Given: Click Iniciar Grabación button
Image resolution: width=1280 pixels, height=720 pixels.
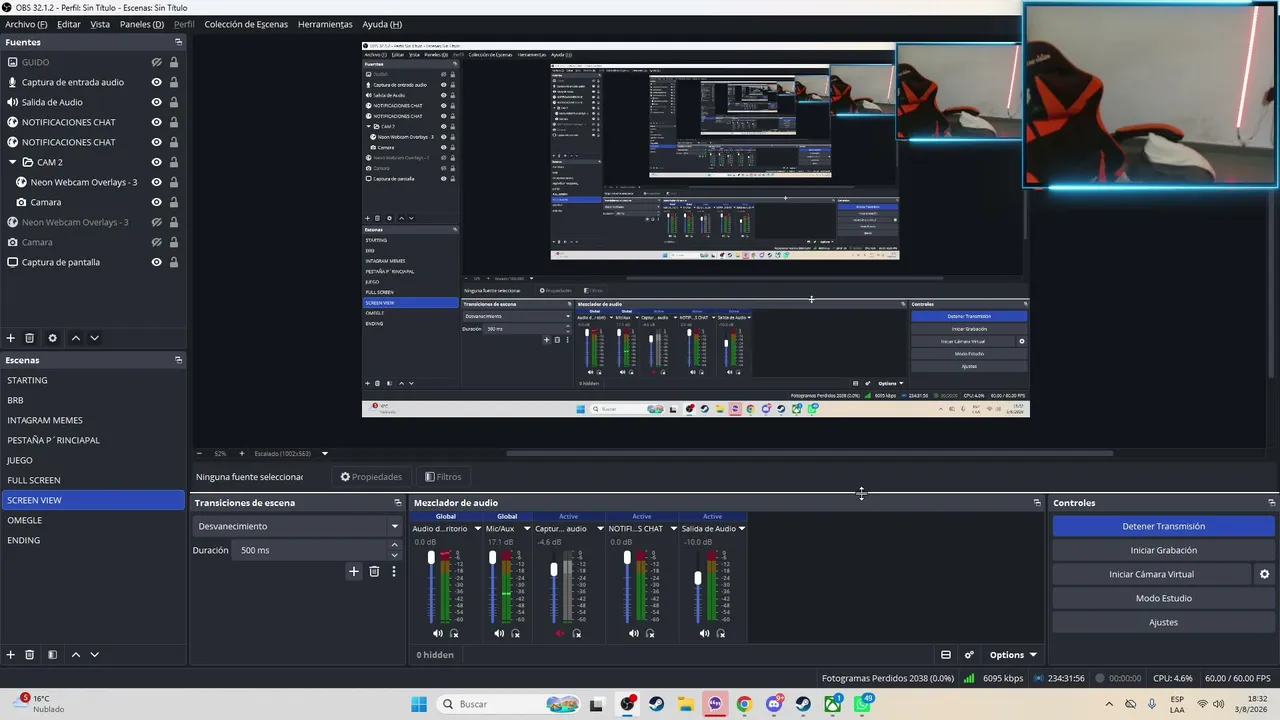Looking at the screenshot, I should 1163,550.
